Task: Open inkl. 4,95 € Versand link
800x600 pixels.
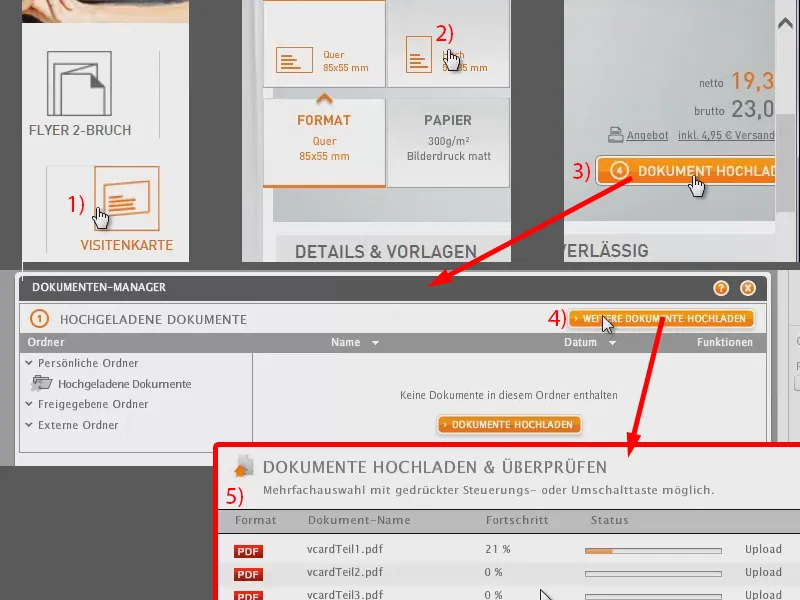Action: point(726,135)
